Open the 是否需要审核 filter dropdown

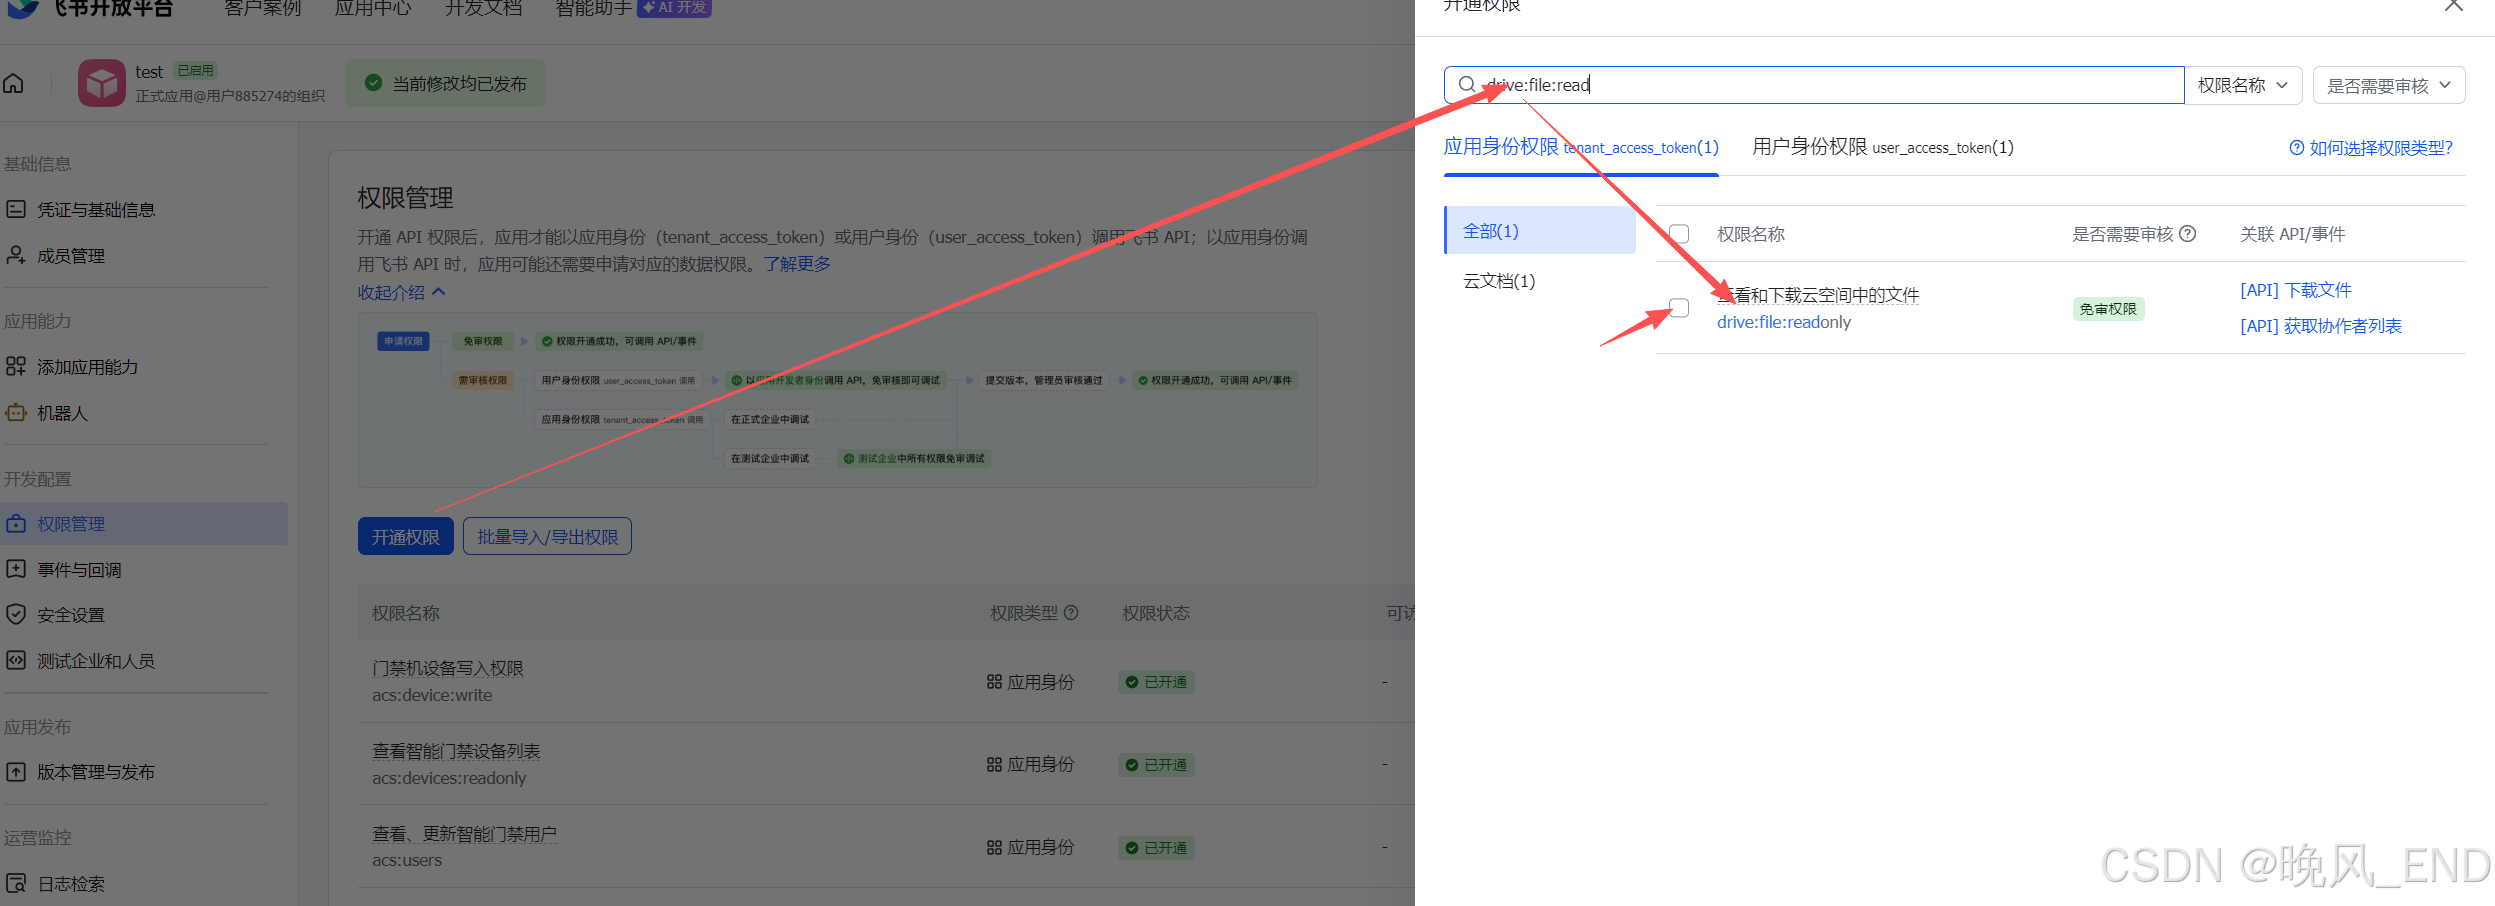[2388, 86]
